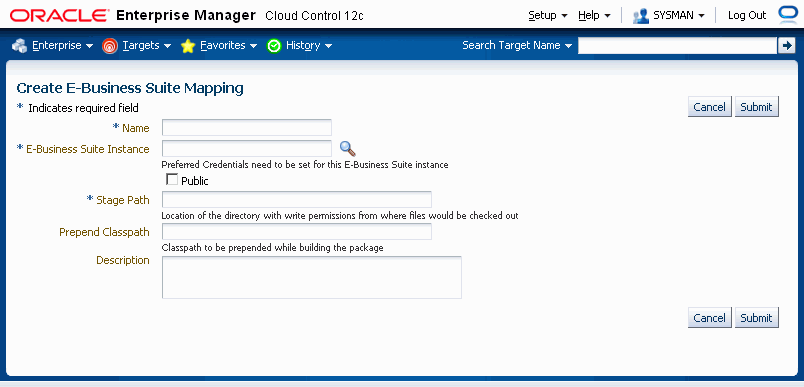Click the Search Target Name input box
Screen dimensions: 804x387
tap(677, 46)
